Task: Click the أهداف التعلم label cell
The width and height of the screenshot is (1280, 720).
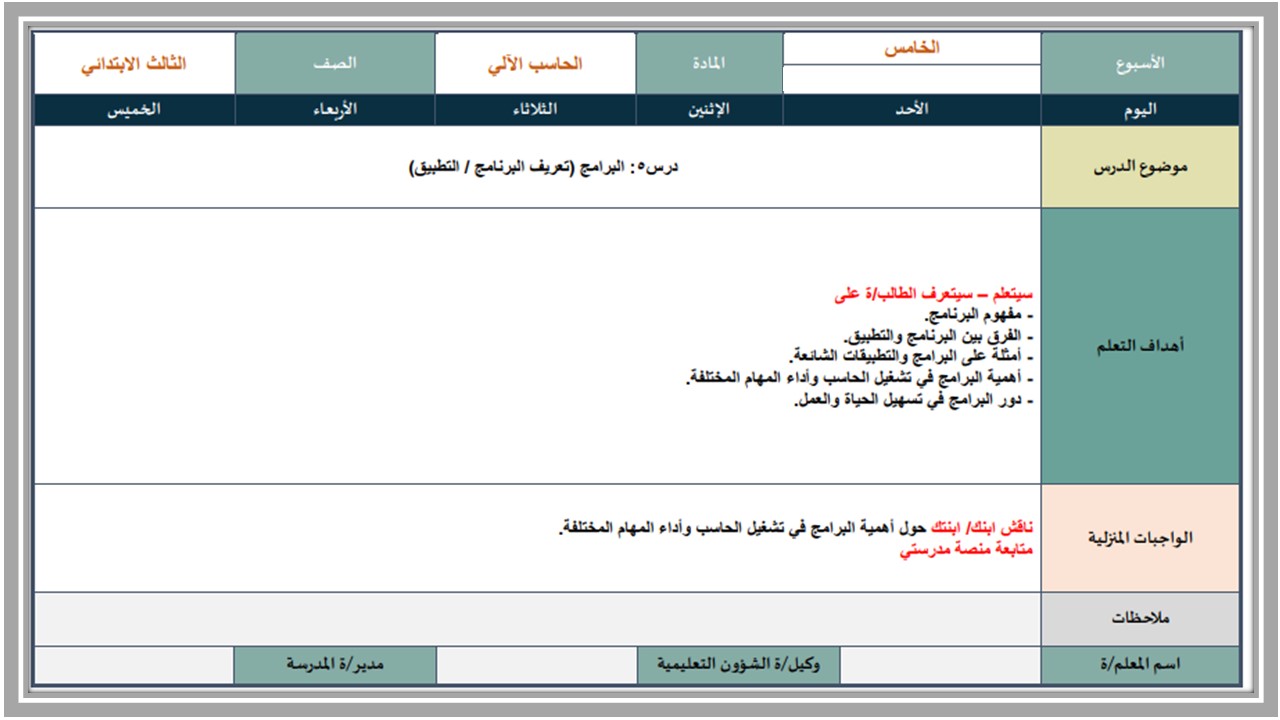Action: (1141, 346)
